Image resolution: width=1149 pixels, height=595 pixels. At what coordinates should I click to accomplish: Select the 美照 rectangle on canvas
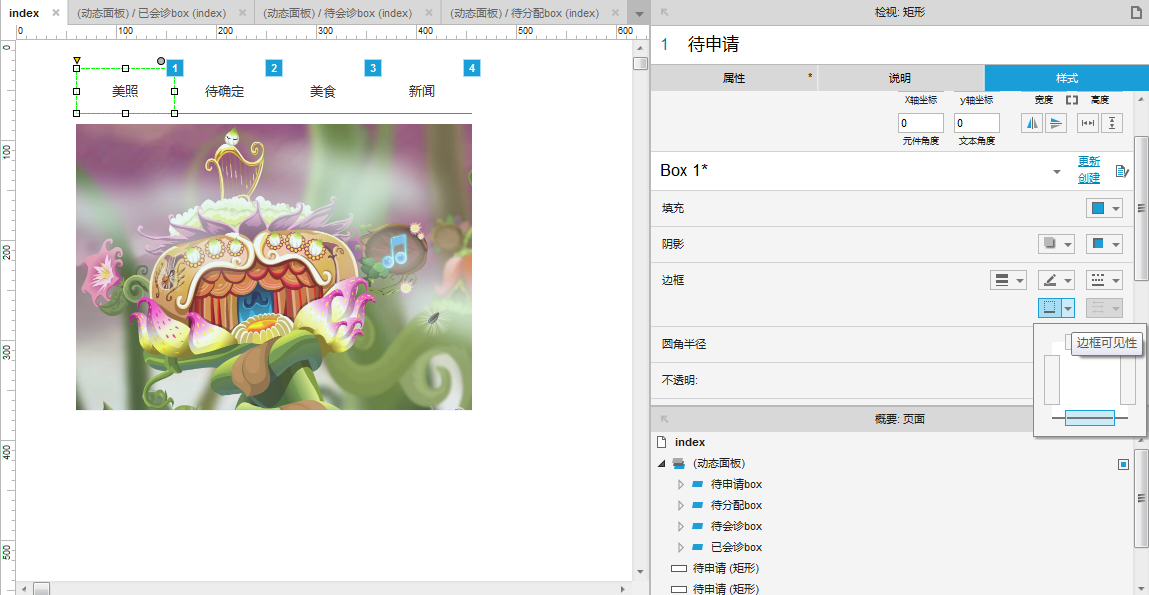pyautogui.click(x=125, y=91)
